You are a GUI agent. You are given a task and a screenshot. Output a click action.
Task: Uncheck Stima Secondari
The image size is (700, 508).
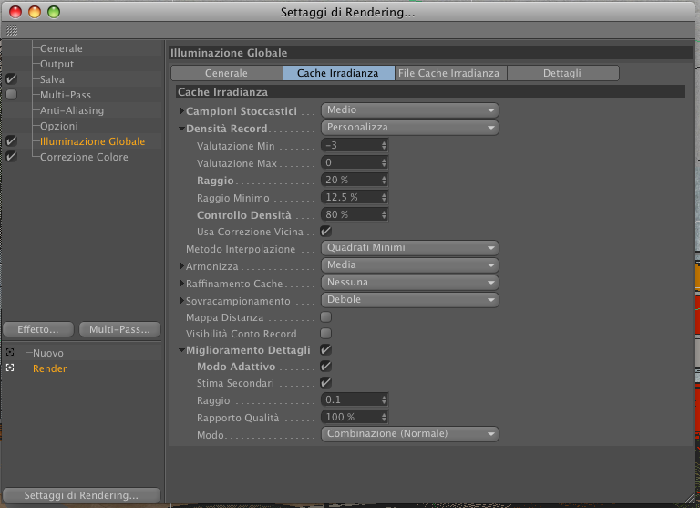click(326, 383)
